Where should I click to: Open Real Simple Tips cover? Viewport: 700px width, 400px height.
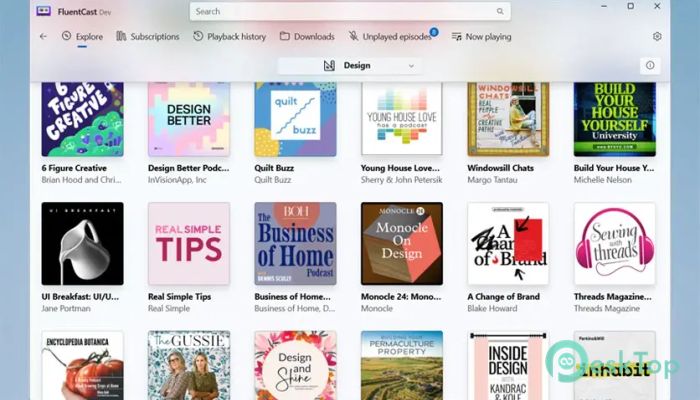189,244
